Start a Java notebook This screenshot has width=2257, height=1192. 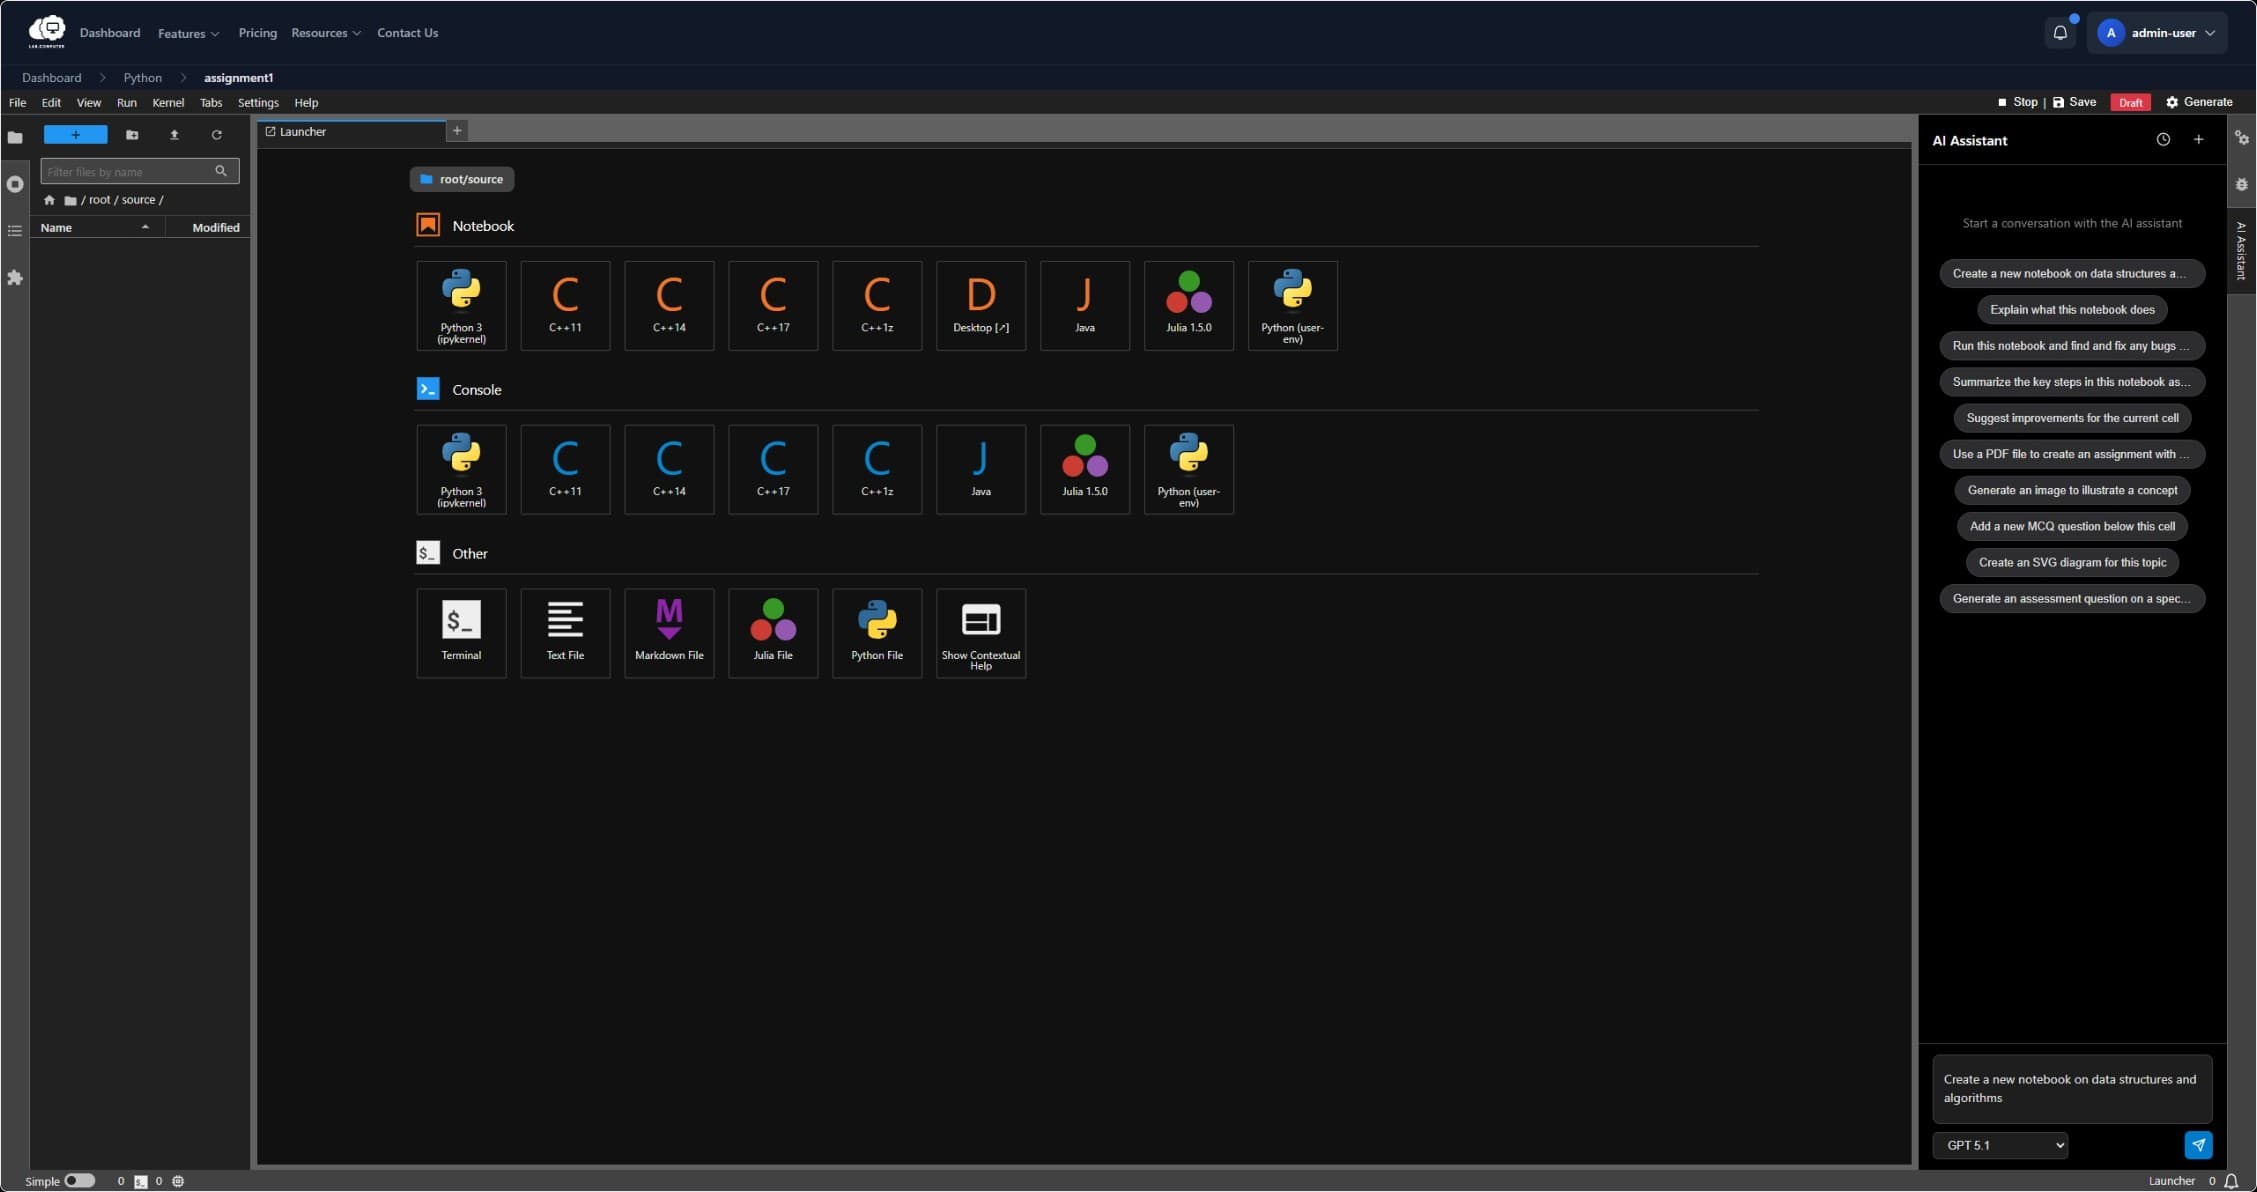pos(1085,306)
